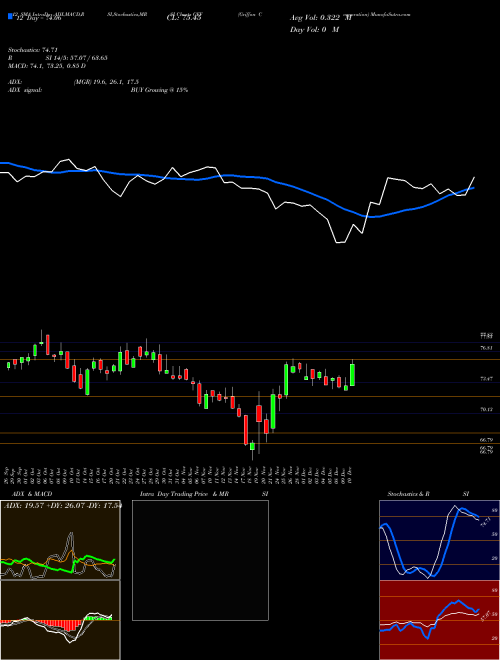
Task: Click the blue 12 Day SMA legend square
Action: point(10,17)
